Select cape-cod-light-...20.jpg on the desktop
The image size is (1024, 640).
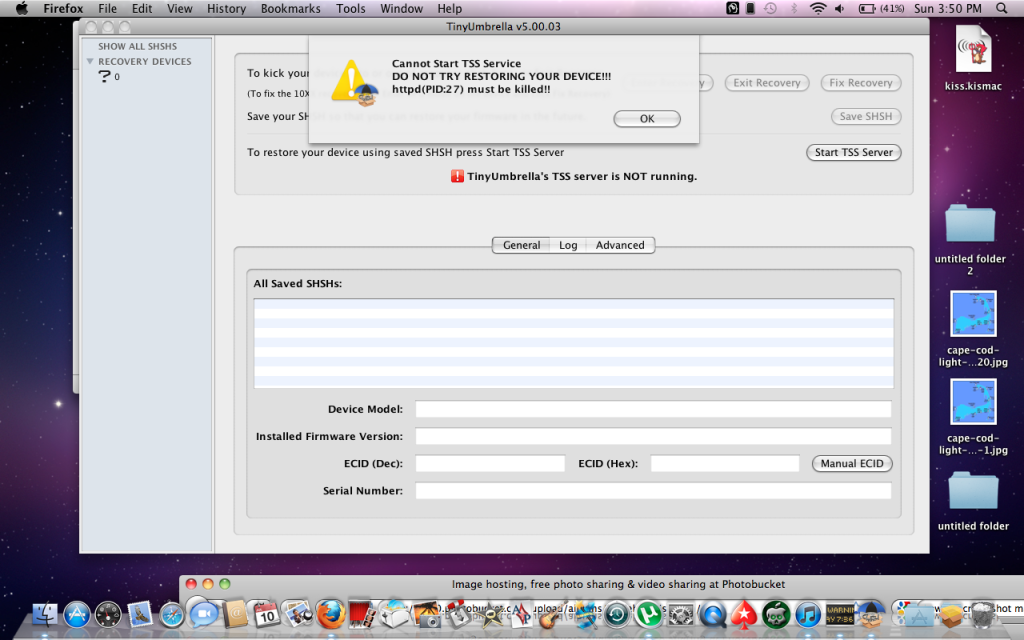click(x=973, y=328)
